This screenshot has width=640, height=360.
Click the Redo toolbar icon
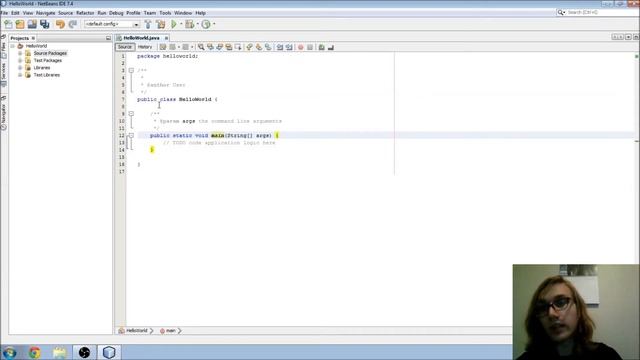coord(73,24)
